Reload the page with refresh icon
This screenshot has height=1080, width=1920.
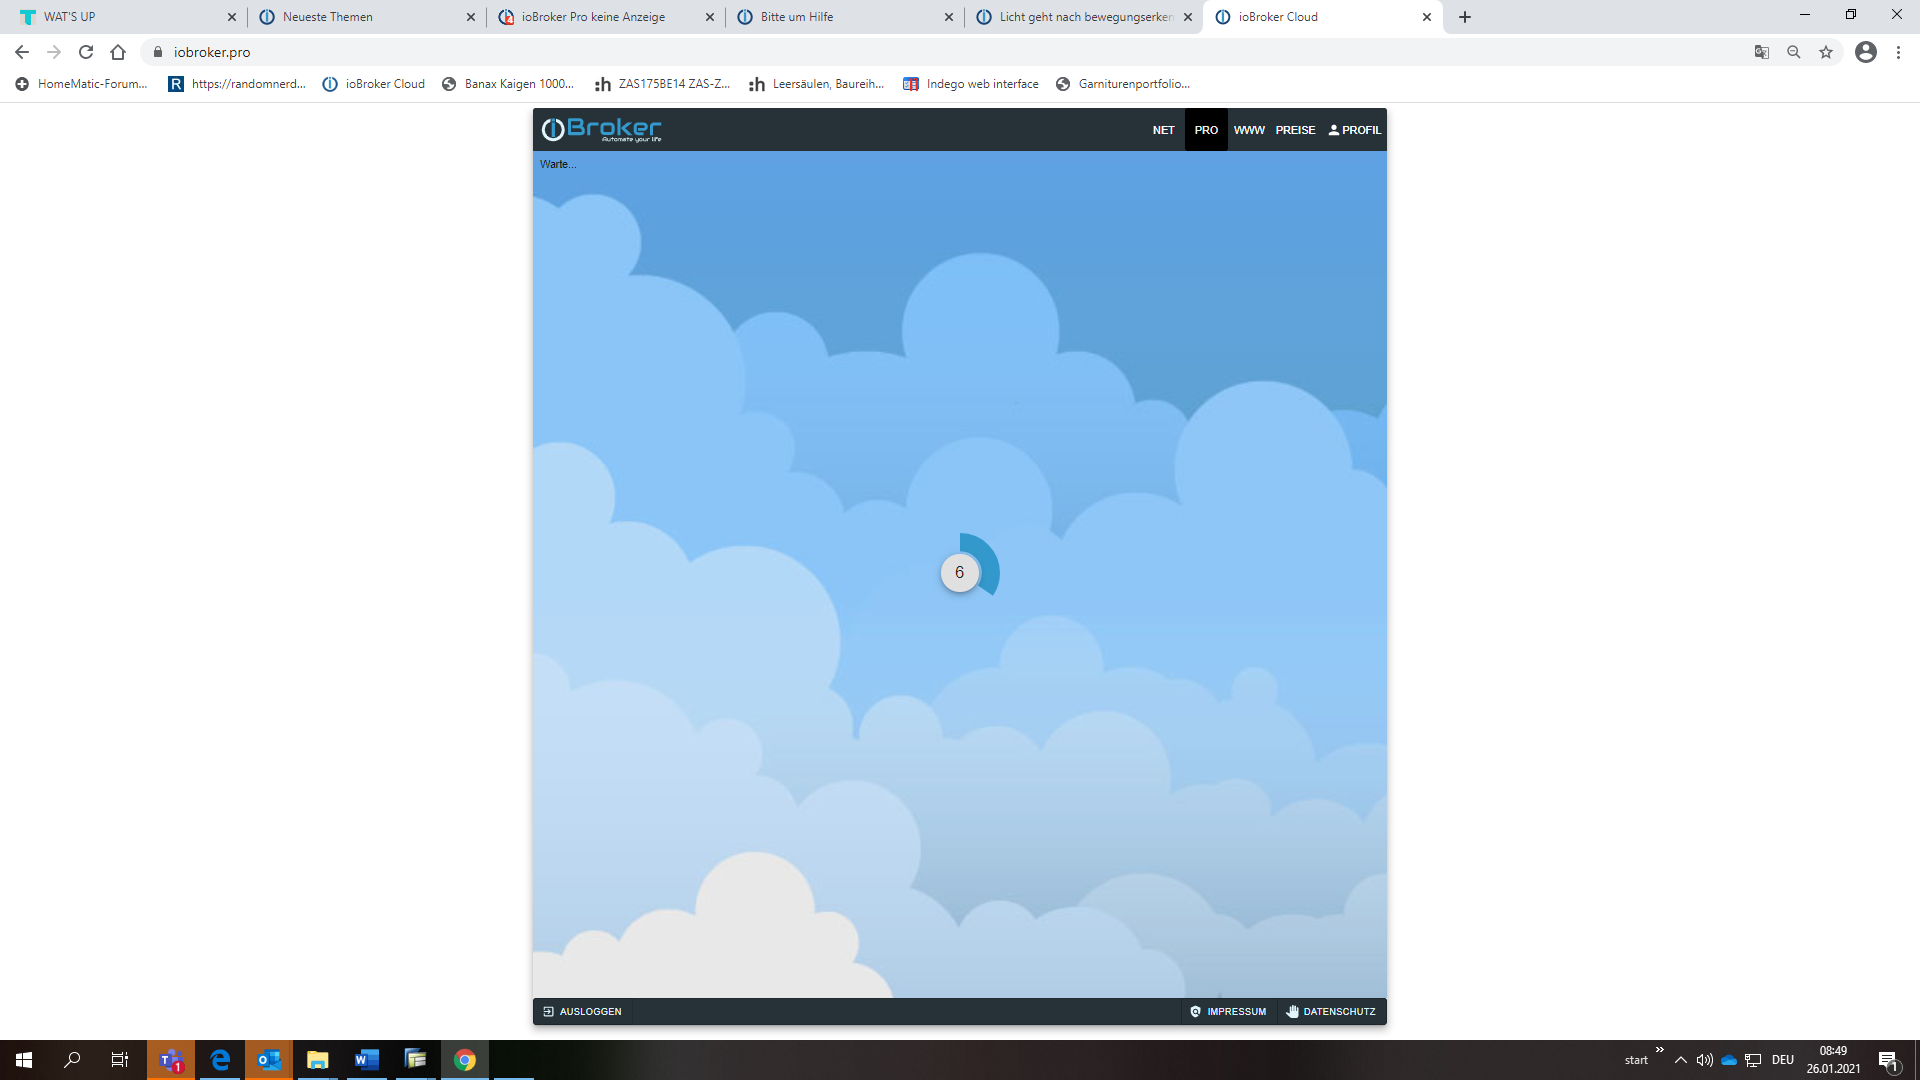(x=86, y=52)
